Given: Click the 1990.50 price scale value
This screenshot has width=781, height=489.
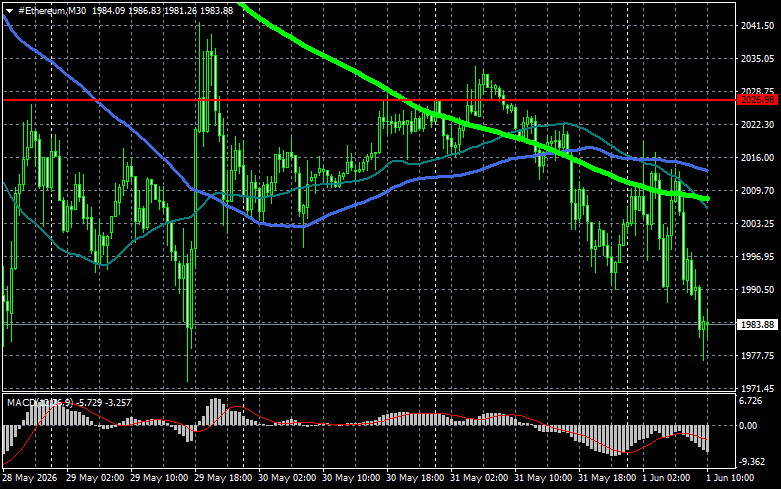Looking at the screenshot, I should click(758, 289).
